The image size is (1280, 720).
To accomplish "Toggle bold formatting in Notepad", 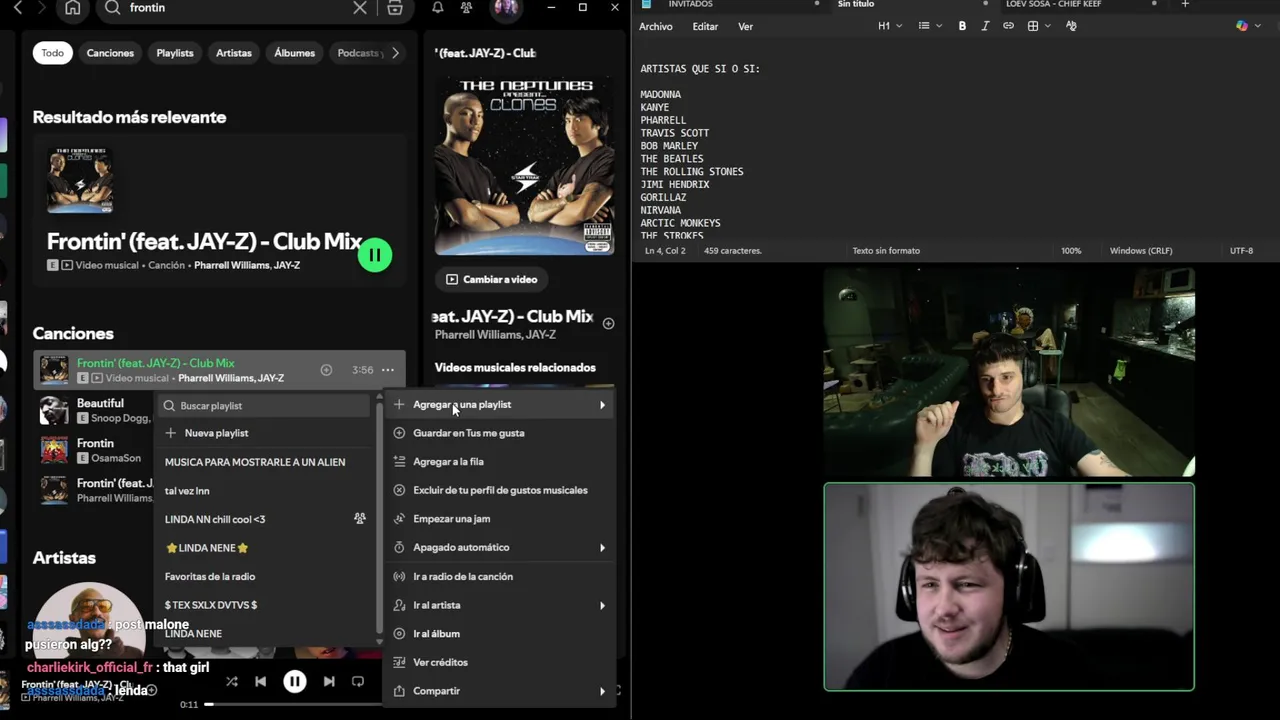I will [962, 26].
